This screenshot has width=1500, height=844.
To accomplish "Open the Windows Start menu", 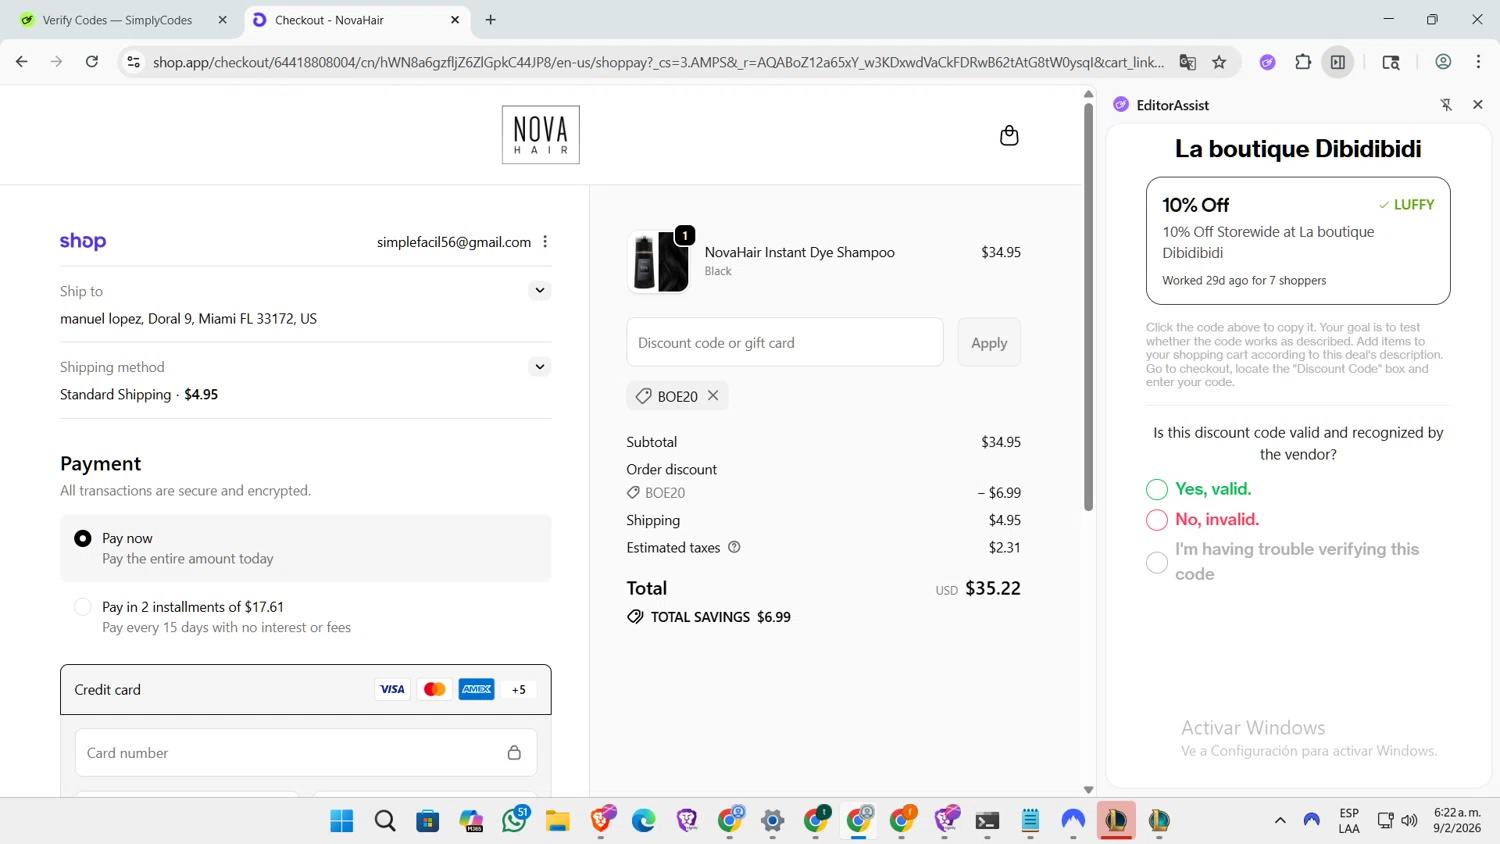I will click(342, 821).
